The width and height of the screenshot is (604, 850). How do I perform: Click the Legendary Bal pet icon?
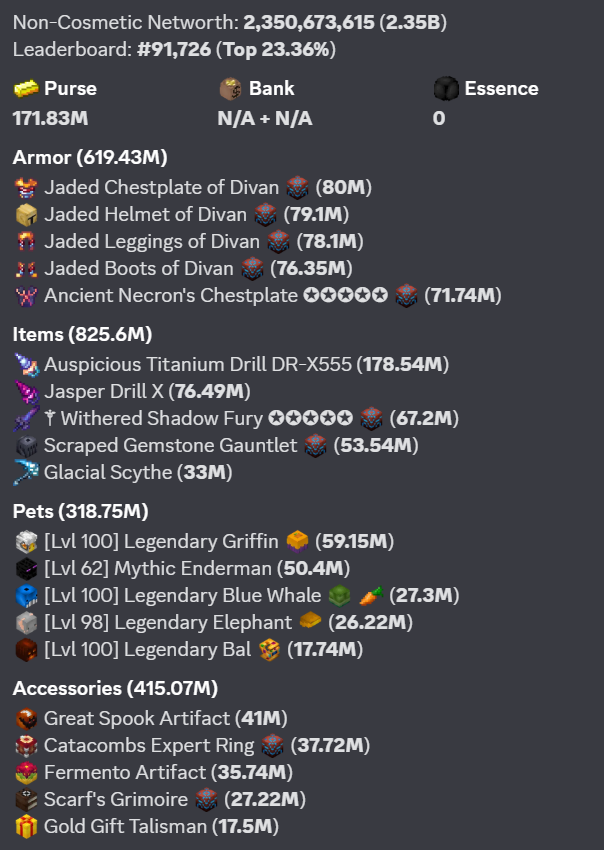point(26,649)
